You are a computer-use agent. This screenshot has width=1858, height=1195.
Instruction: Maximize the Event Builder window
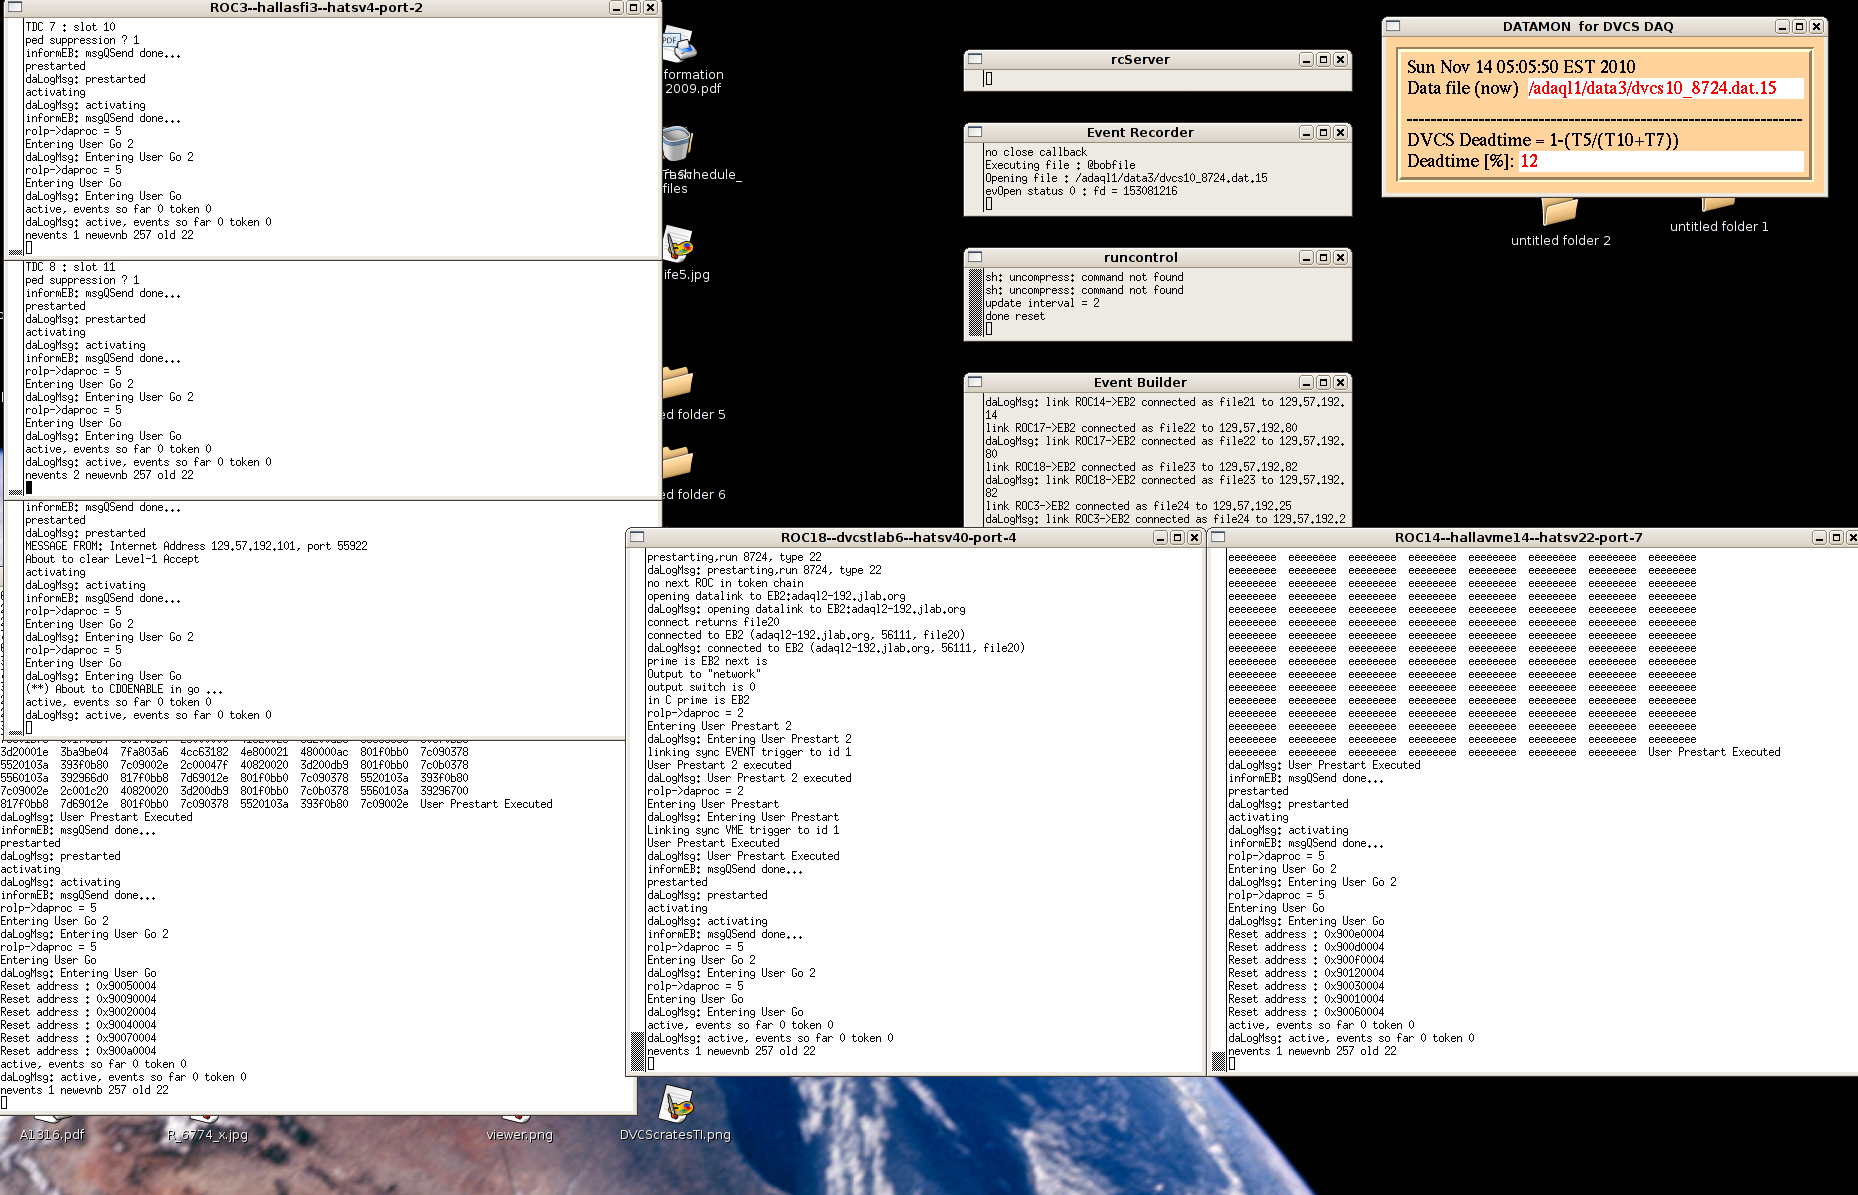point(1323,382)
